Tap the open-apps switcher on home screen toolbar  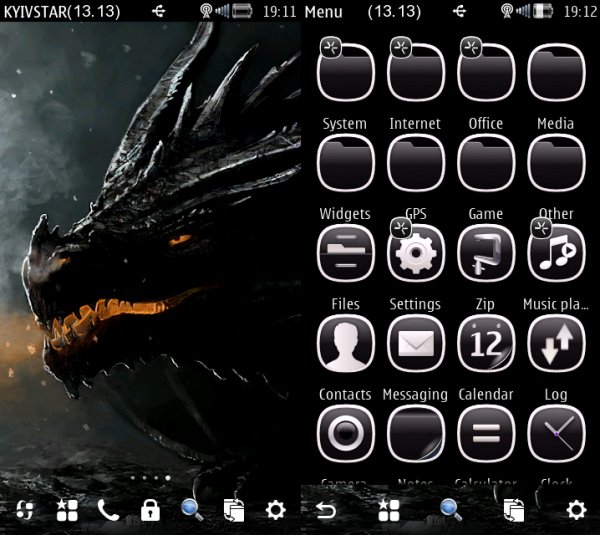pyautogui.click(x=234, y=511)
